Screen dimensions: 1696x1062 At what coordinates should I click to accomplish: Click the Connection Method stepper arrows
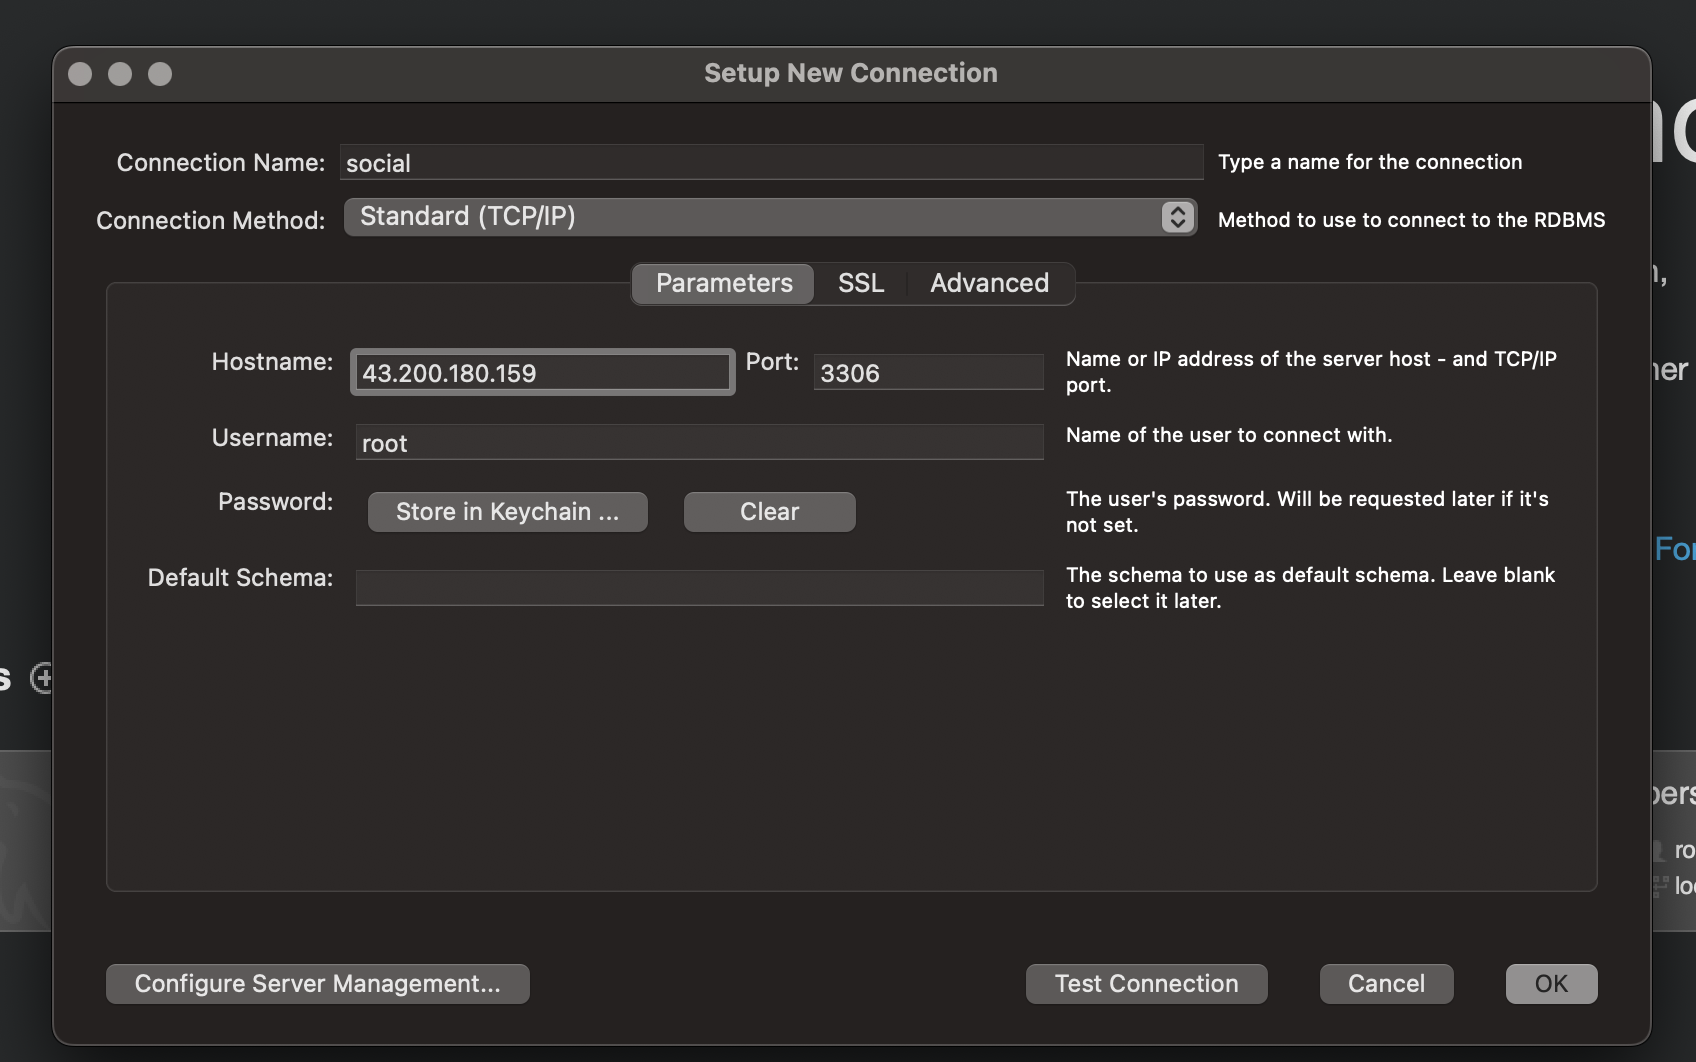tap(1178, 217)
